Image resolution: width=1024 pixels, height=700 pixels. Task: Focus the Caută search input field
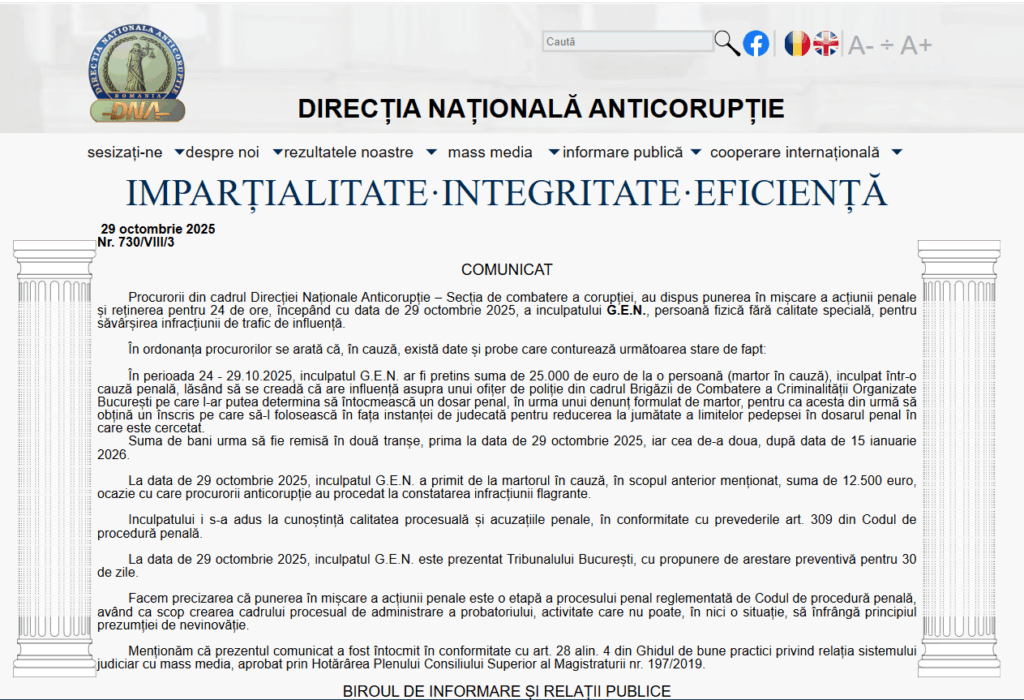point(627,42)
